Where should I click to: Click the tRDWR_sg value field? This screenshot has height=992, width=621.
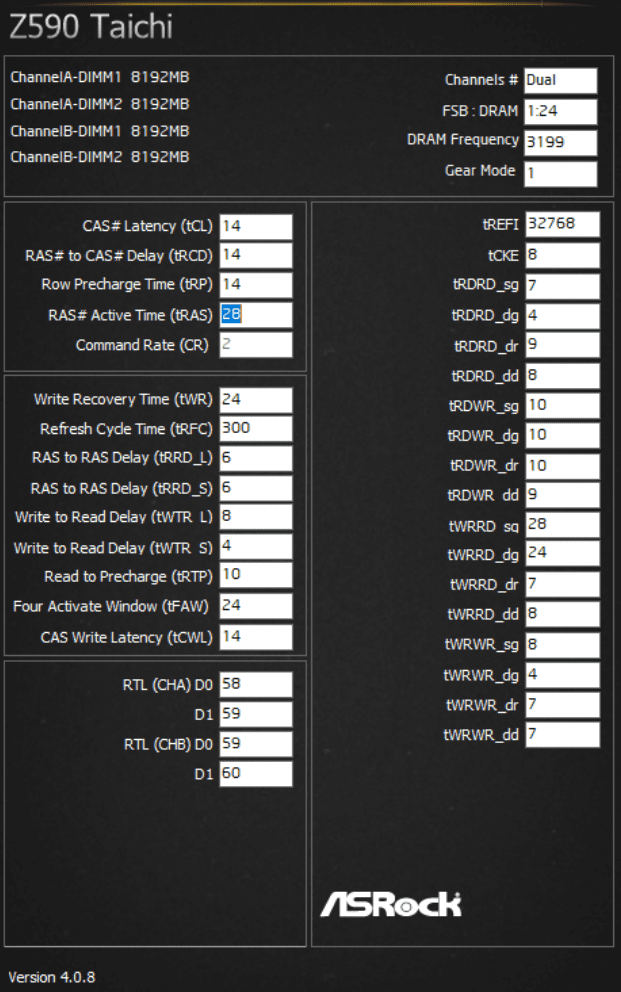coord(563,406)
